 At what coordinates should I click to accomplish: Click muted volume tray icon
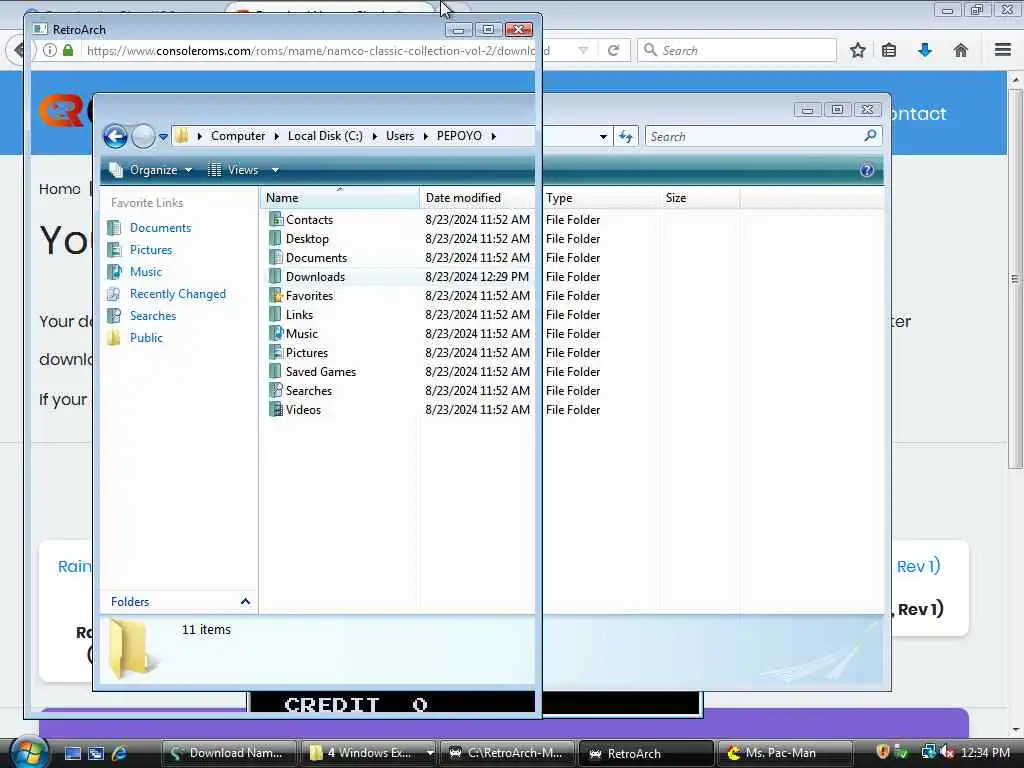(x=947, y=753)
